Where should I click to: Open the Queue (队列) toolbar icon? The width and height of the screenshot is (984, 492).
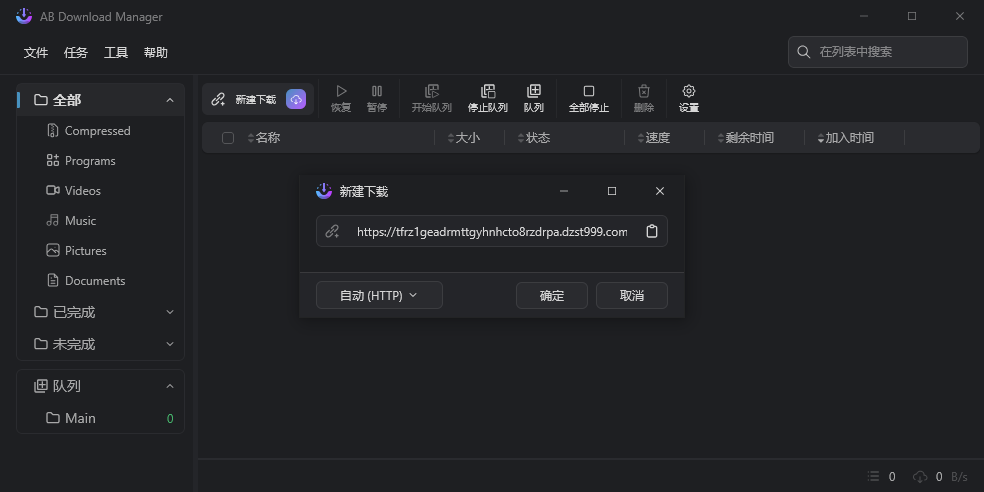pos(534,92)
